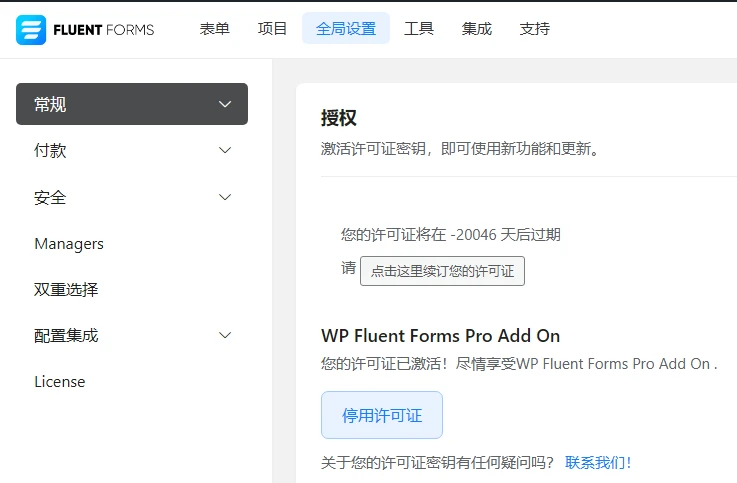The height and width of the screenshot is (483, 737).
Task: Open the 支持 menu
Action: (x=534, y=29)
